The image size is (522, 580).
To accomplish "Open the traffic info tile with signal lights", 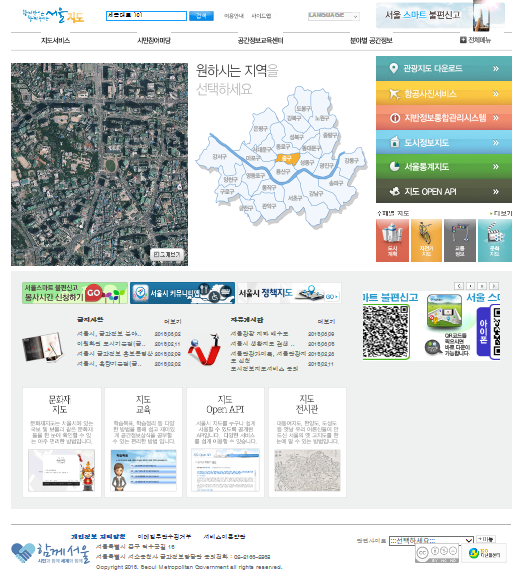I will pyautogui.click(x=460, y=240).
